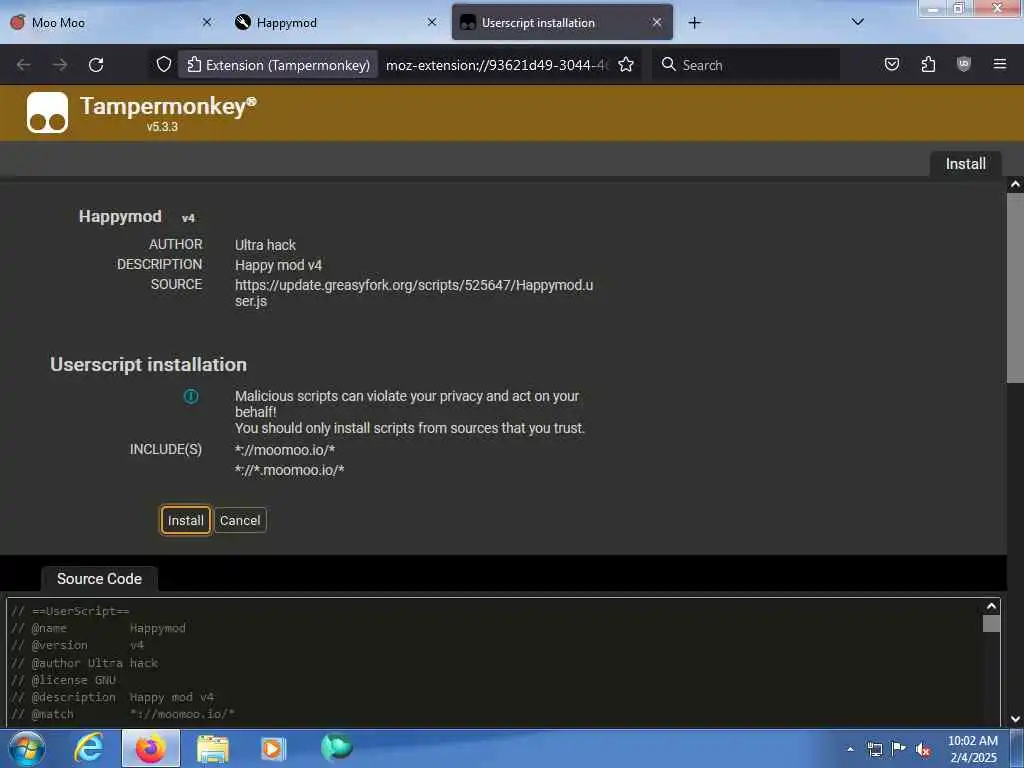Open the uBlock Origin shield icon
1024x768 pixels.
point(963,64)
